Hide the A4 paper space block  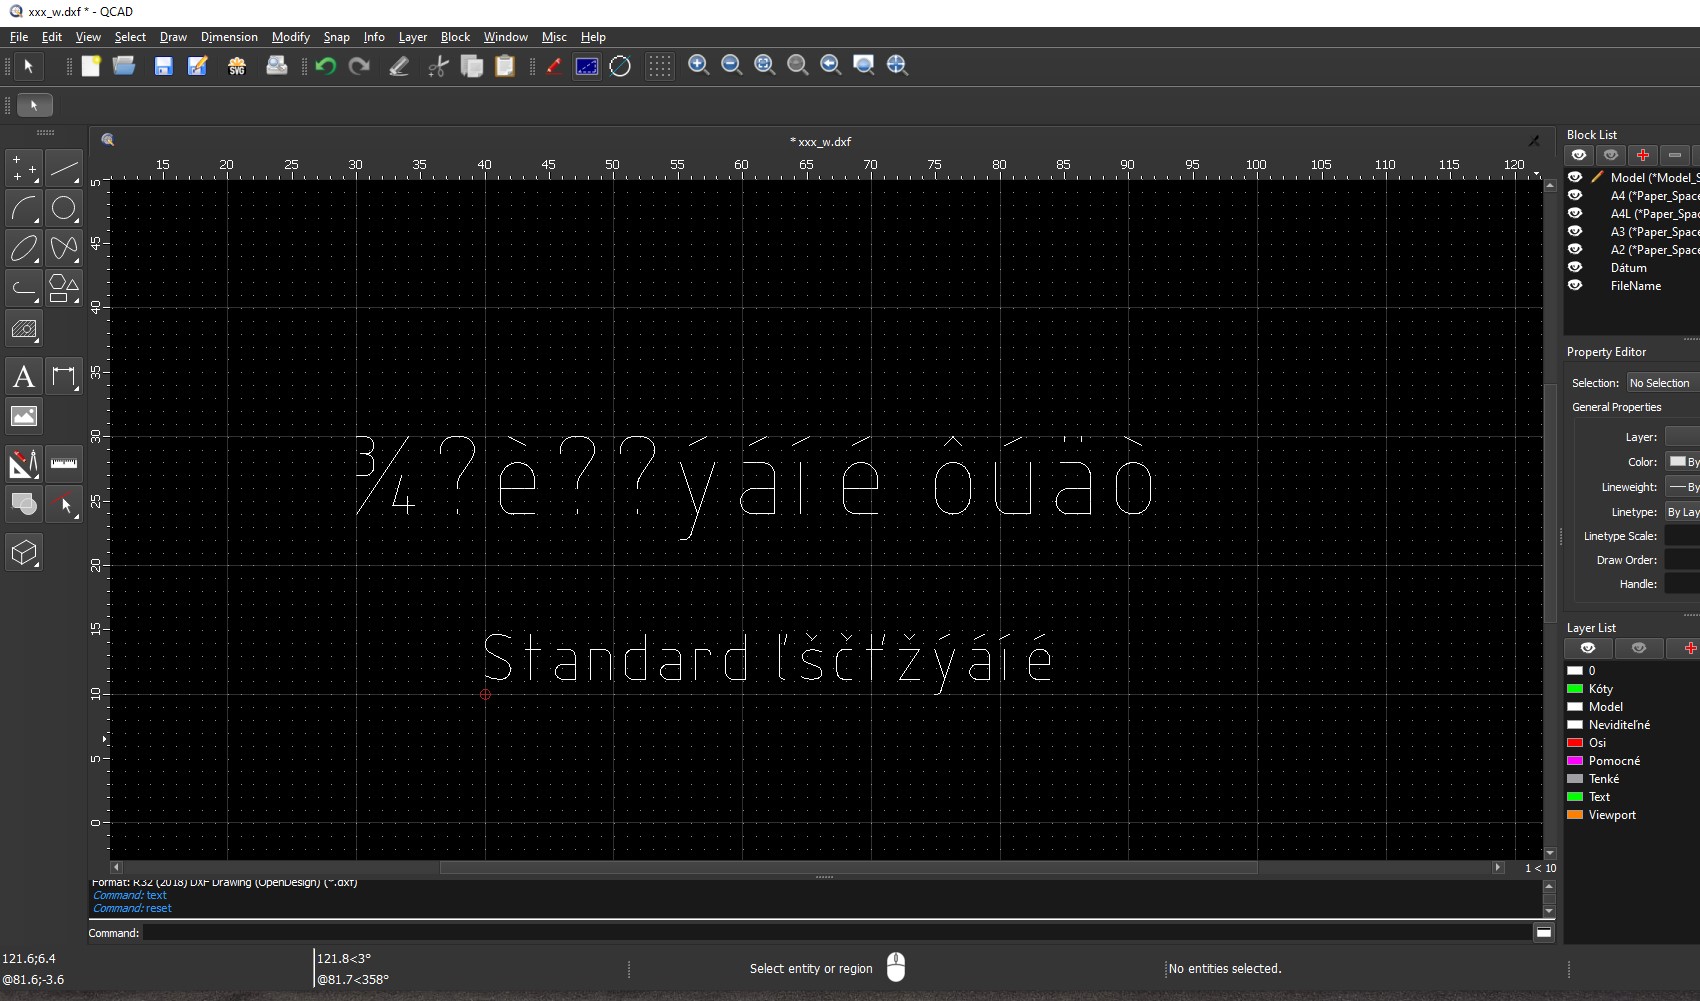pos(1575,196)
